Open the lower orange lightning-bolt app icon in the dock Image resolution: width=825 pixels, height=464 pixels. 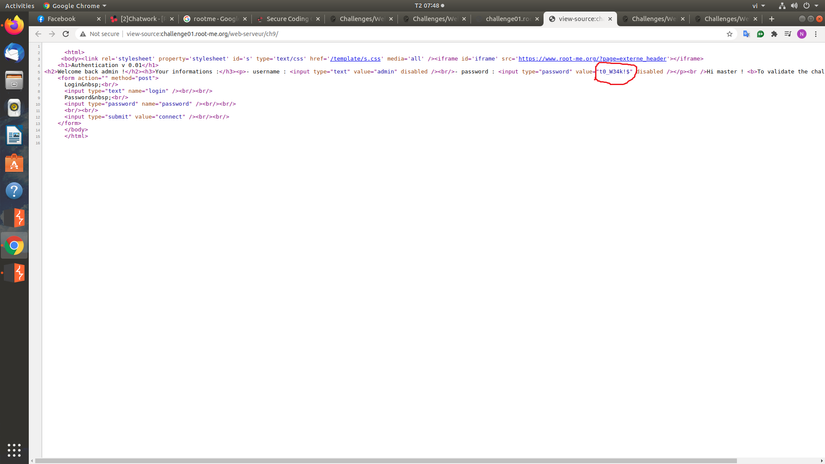[14, 273]
